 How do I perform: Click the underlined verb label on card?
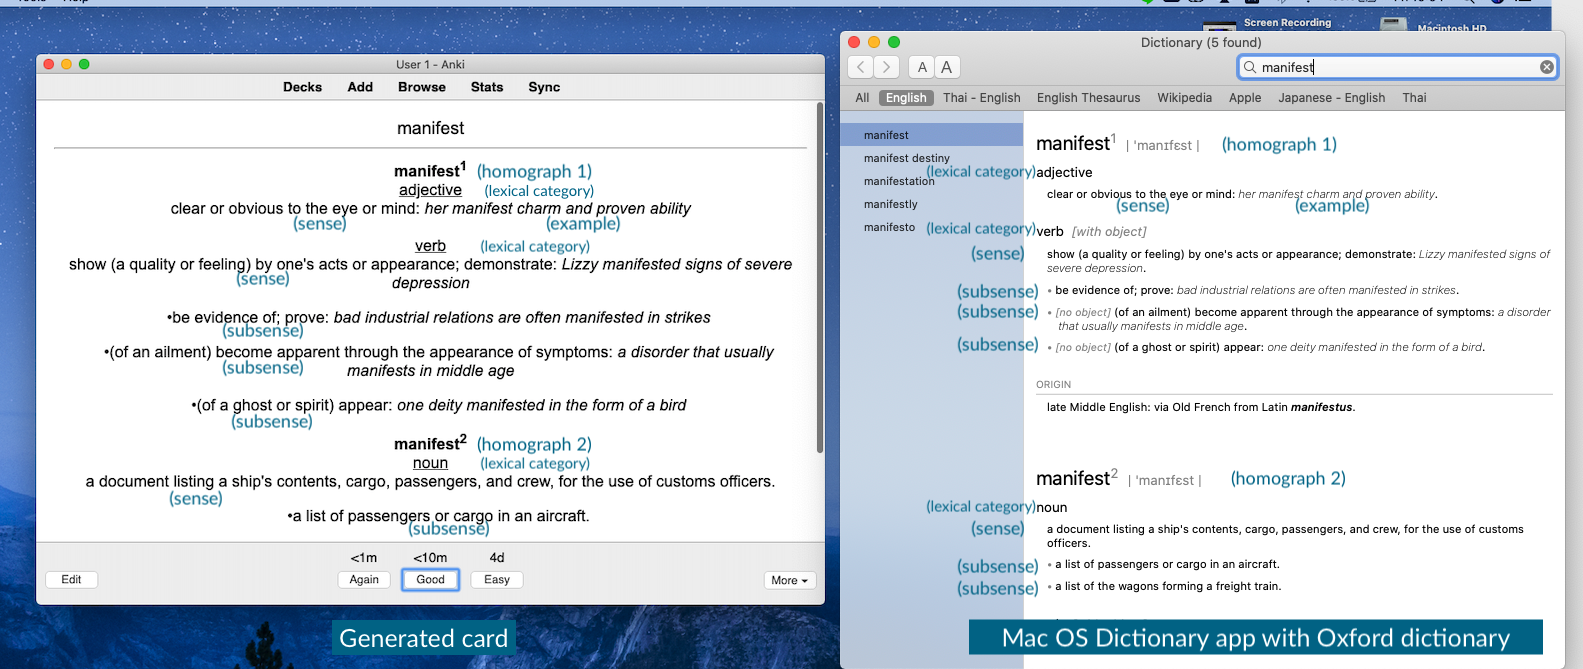(x=430, y=246)
